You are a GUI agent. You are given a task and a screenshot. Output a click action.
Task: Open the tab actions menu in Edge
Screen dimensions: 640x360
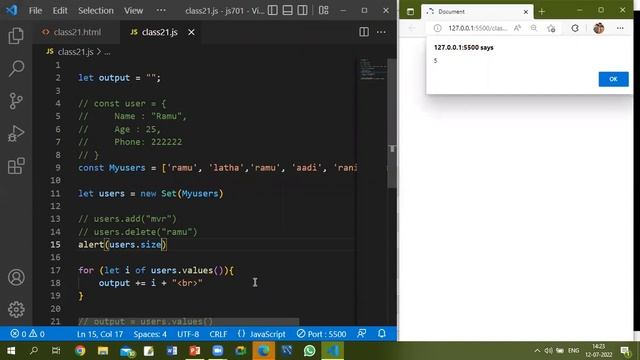click(x=410, y=12)
